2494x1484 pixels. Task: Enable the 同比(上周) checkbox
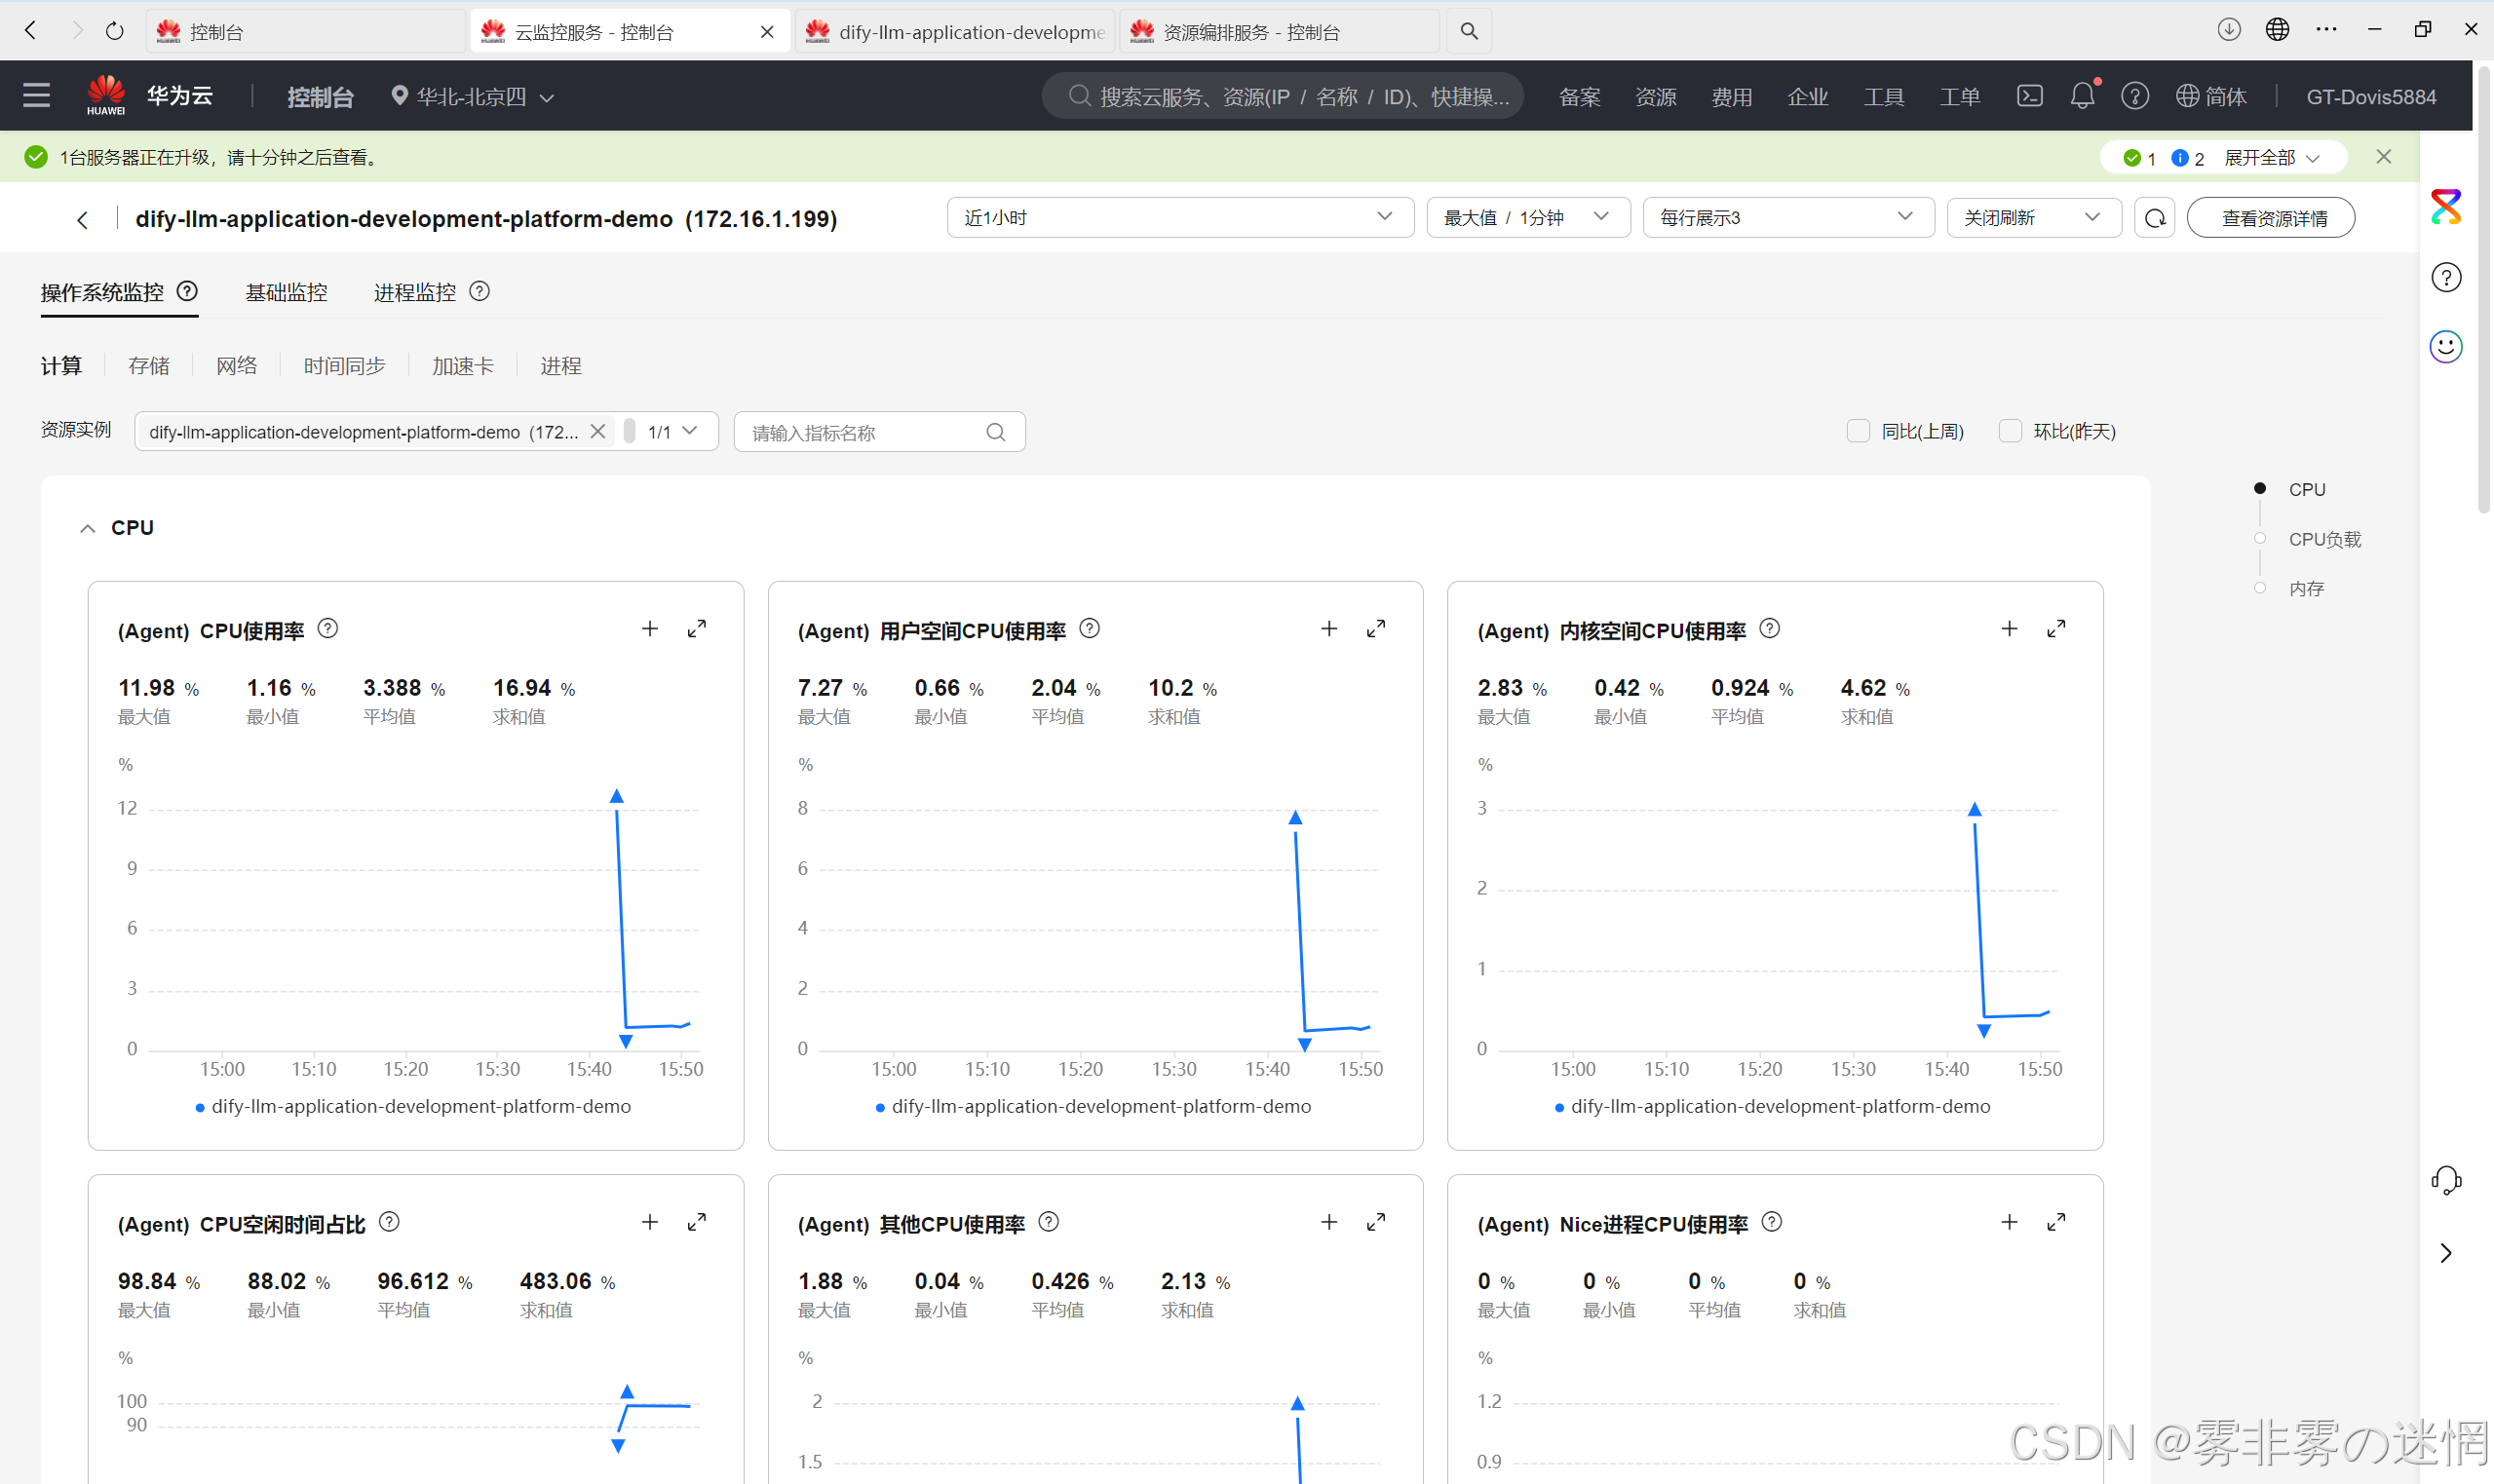[x=1858, y=431]
